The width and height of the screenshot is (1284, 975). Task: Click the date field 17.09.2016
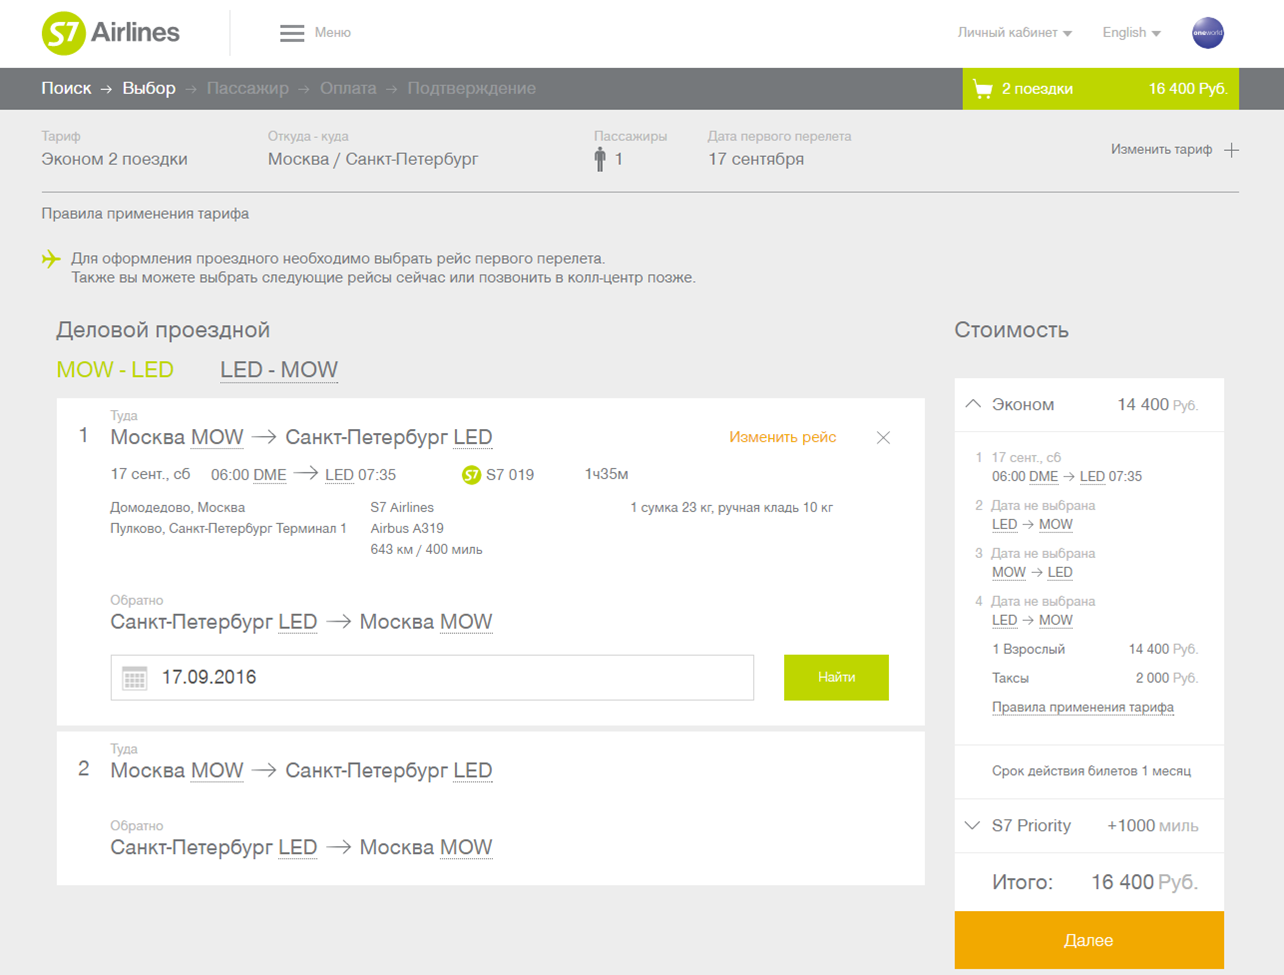[432, 678]
